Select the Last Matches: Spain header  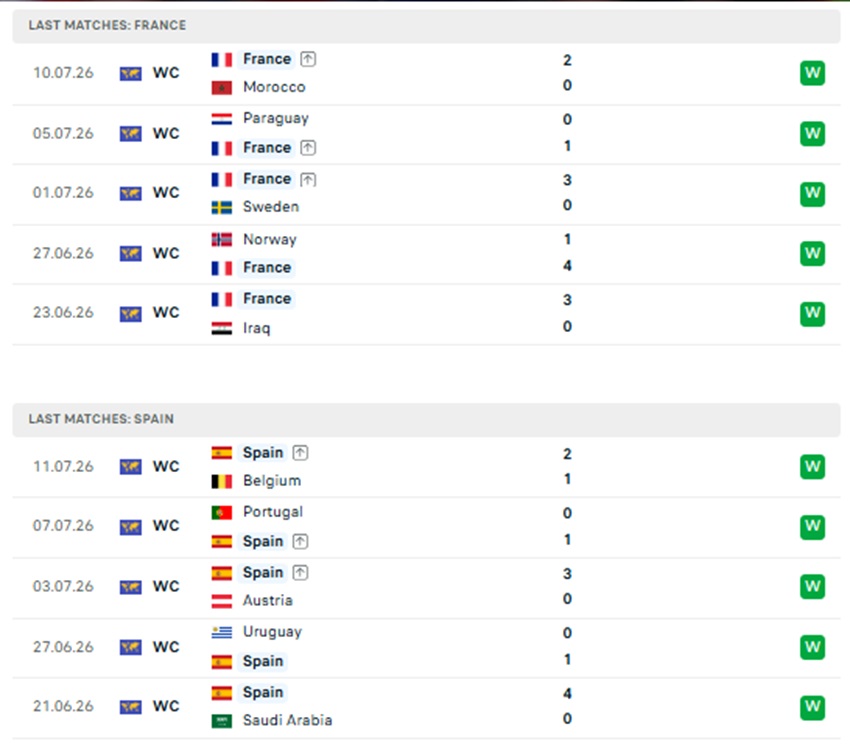(x=426, y=420)
